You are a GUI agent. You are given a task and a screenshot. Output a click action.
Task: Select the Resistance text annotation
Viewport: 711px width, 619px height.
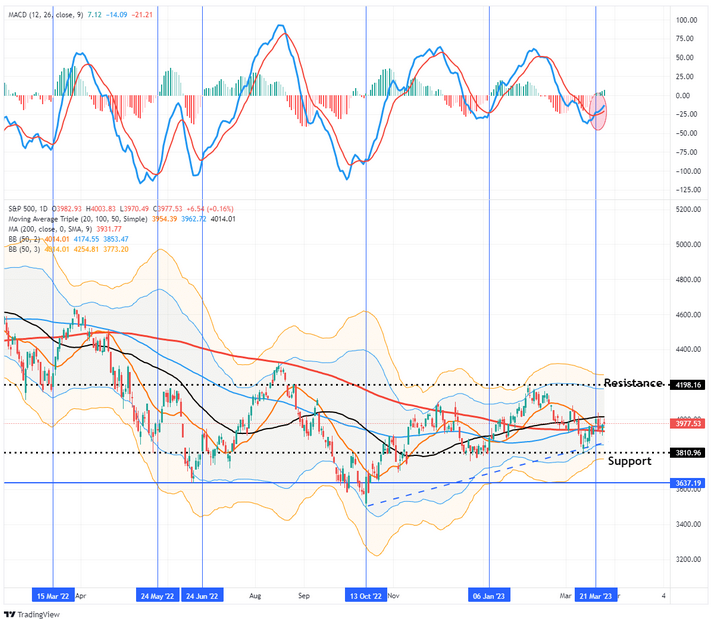(x=633, y=383)
